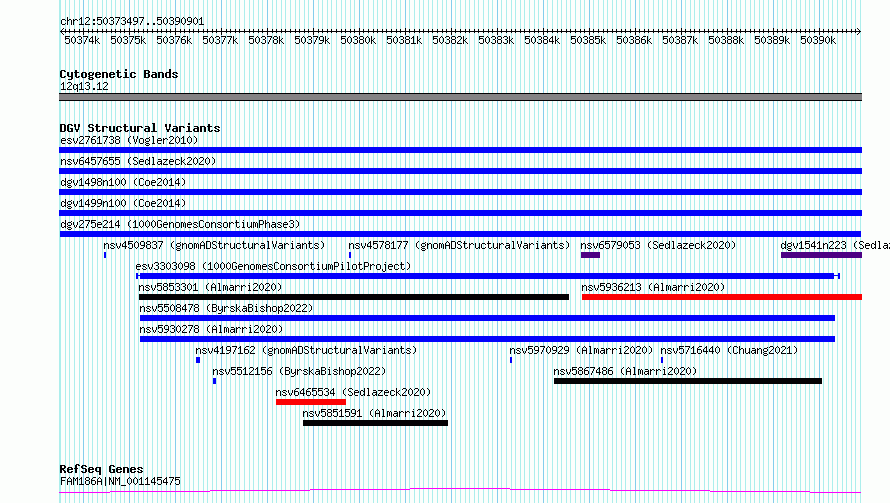Click the esv2761738 (Vogler2010) variant label
890x503 pixels.
click(129, 140)
